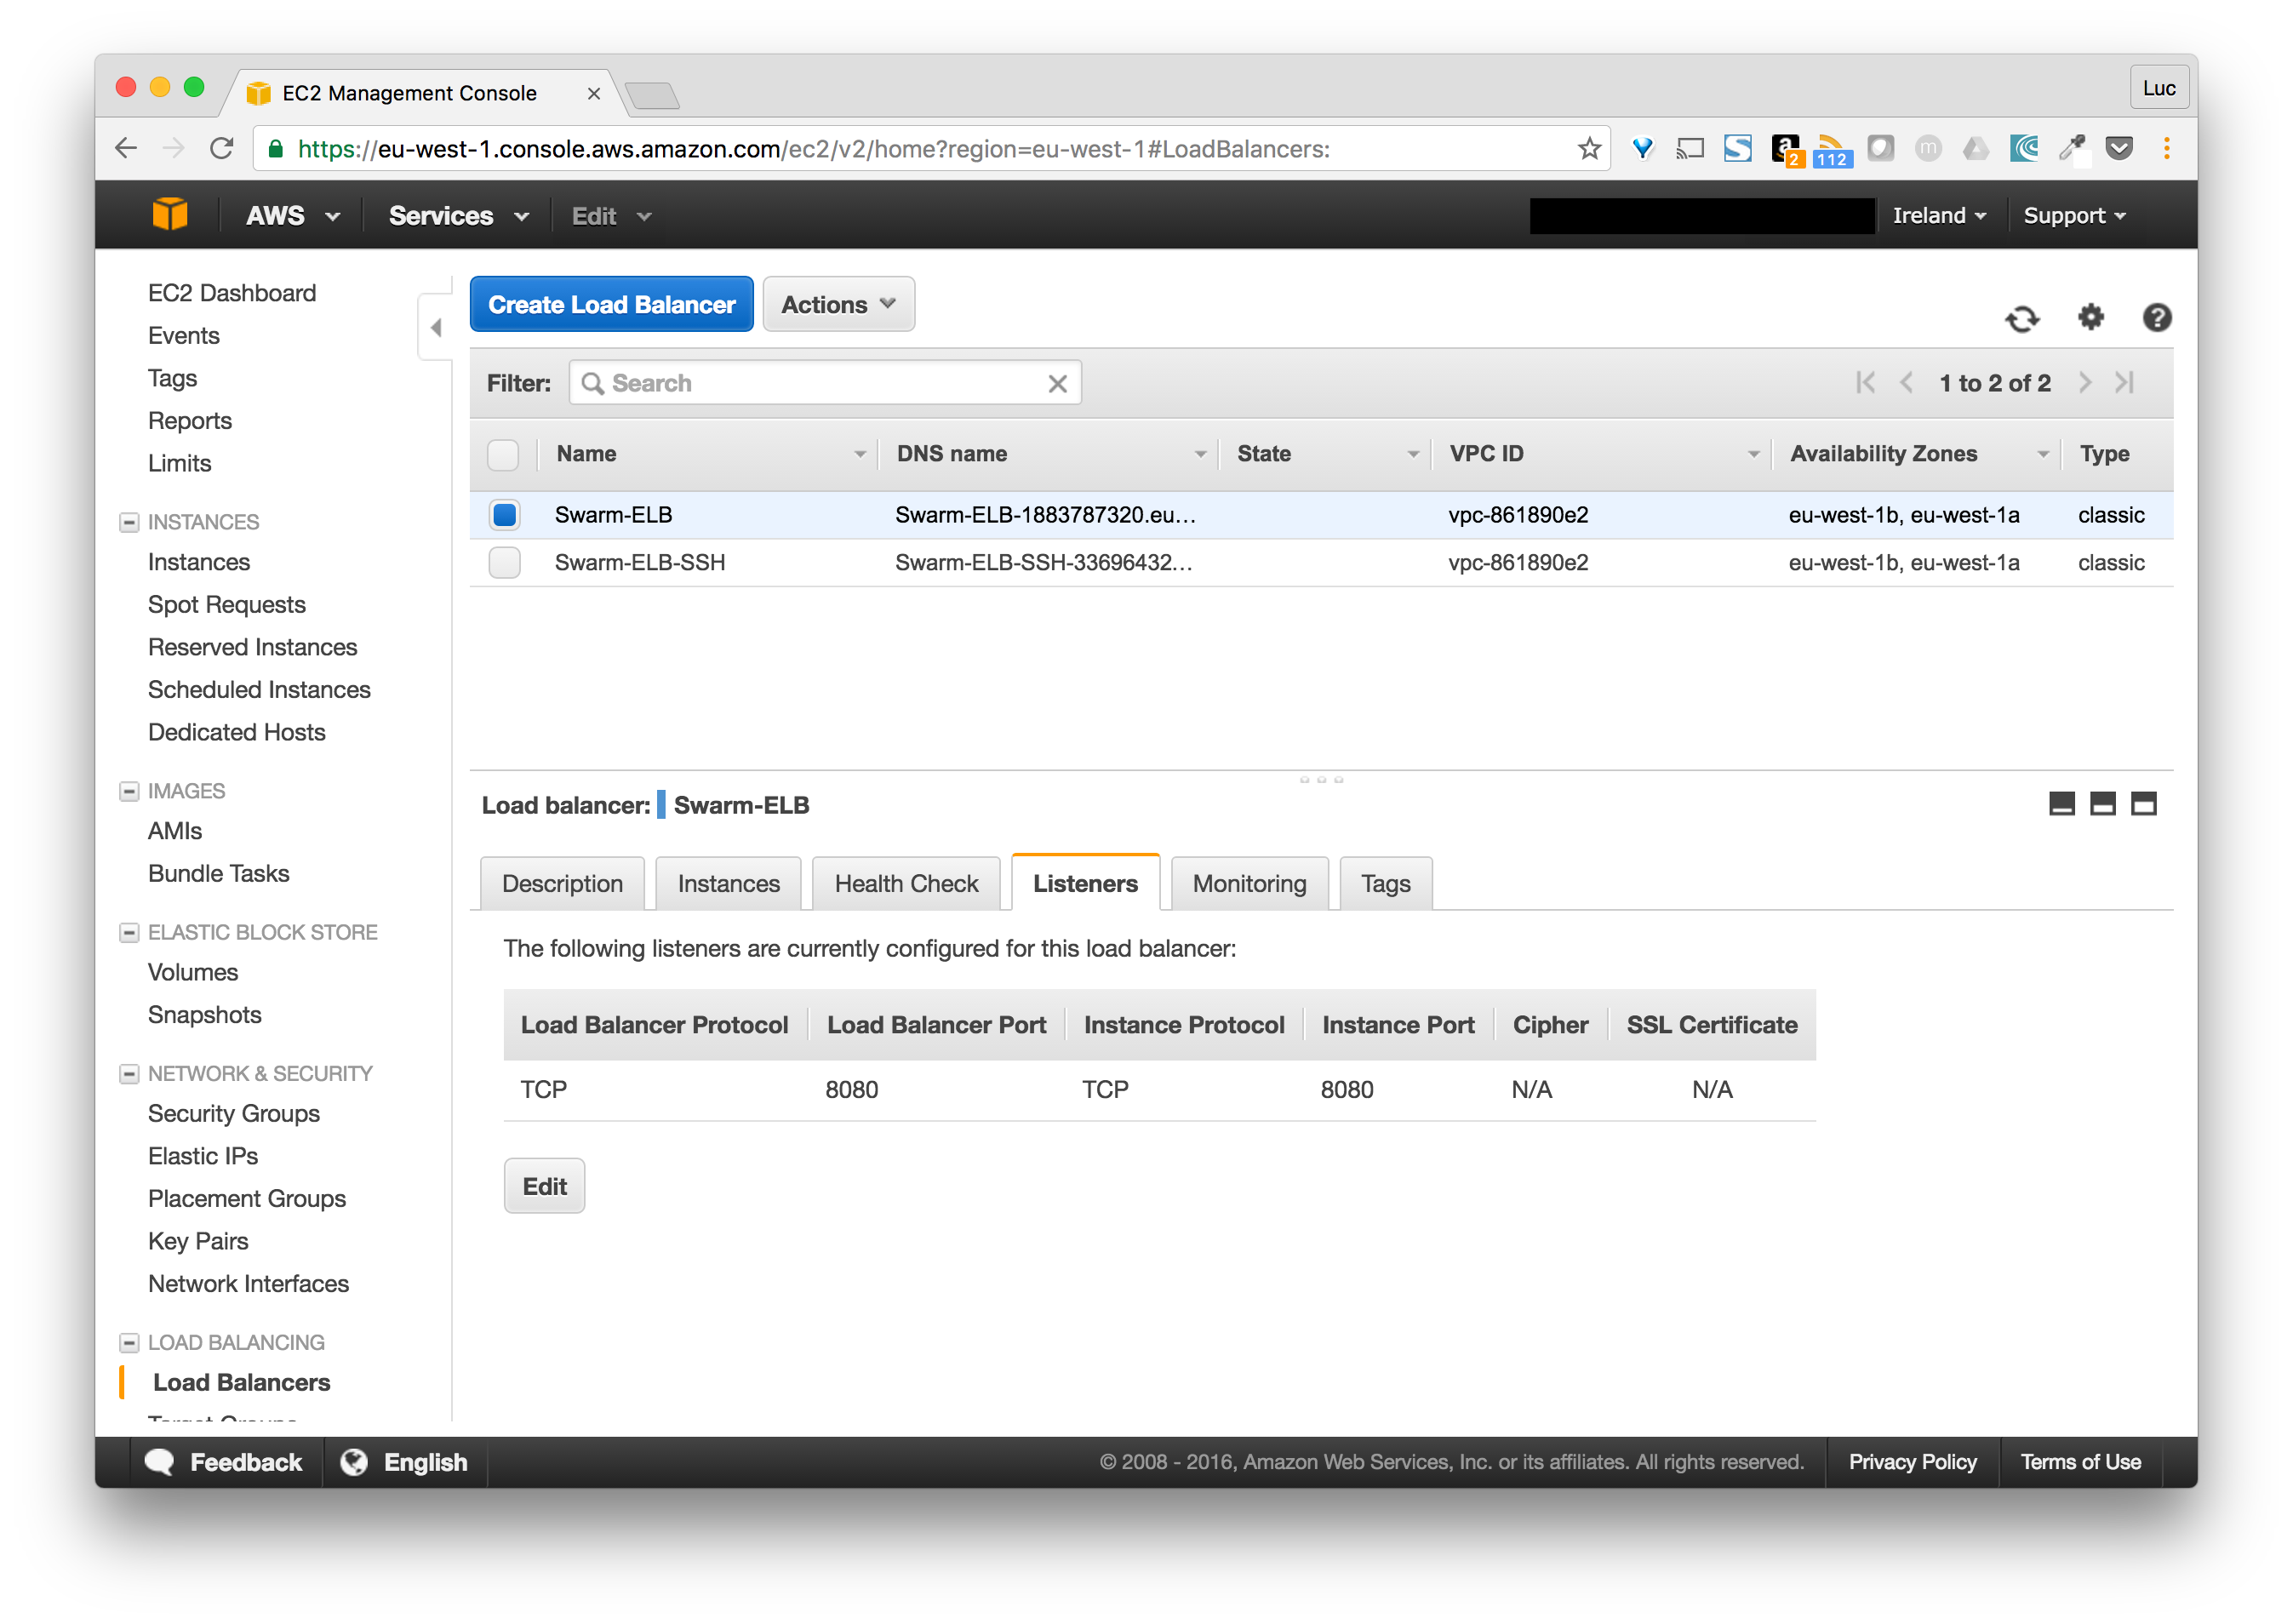Screen dimensions: 2293x1624
Task: Click the filter Search input field
Action: (825, 383)
